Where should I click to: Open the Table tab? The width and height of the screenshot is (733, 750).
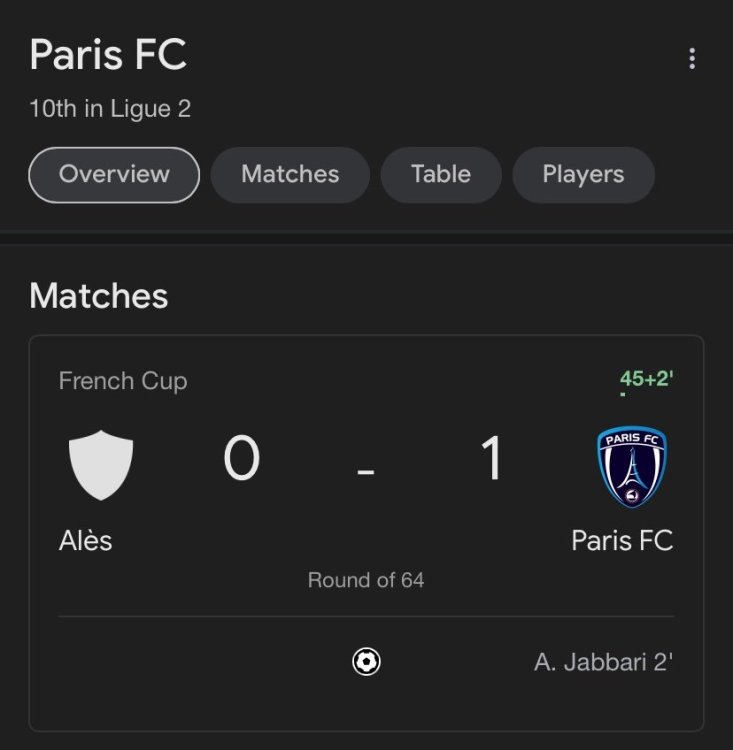(440, 174)
